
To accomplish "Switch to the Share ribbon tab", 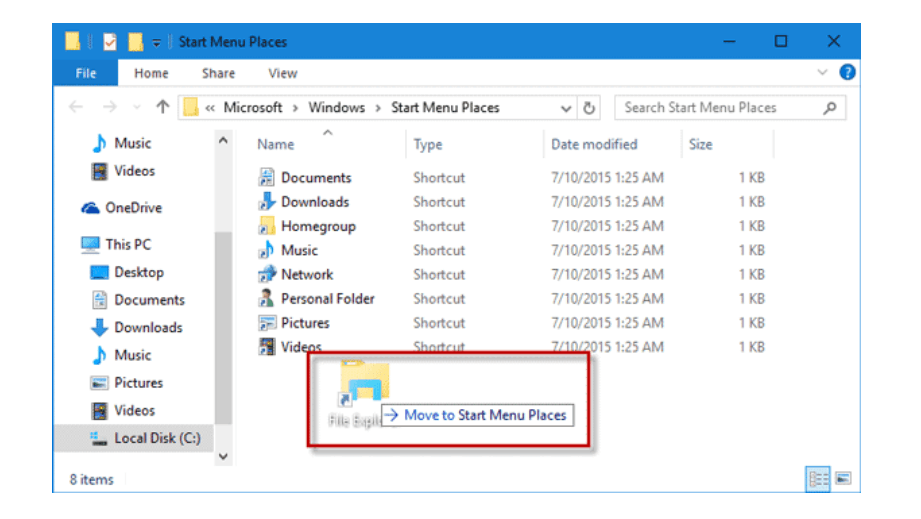I will click(x=219, y=73).
